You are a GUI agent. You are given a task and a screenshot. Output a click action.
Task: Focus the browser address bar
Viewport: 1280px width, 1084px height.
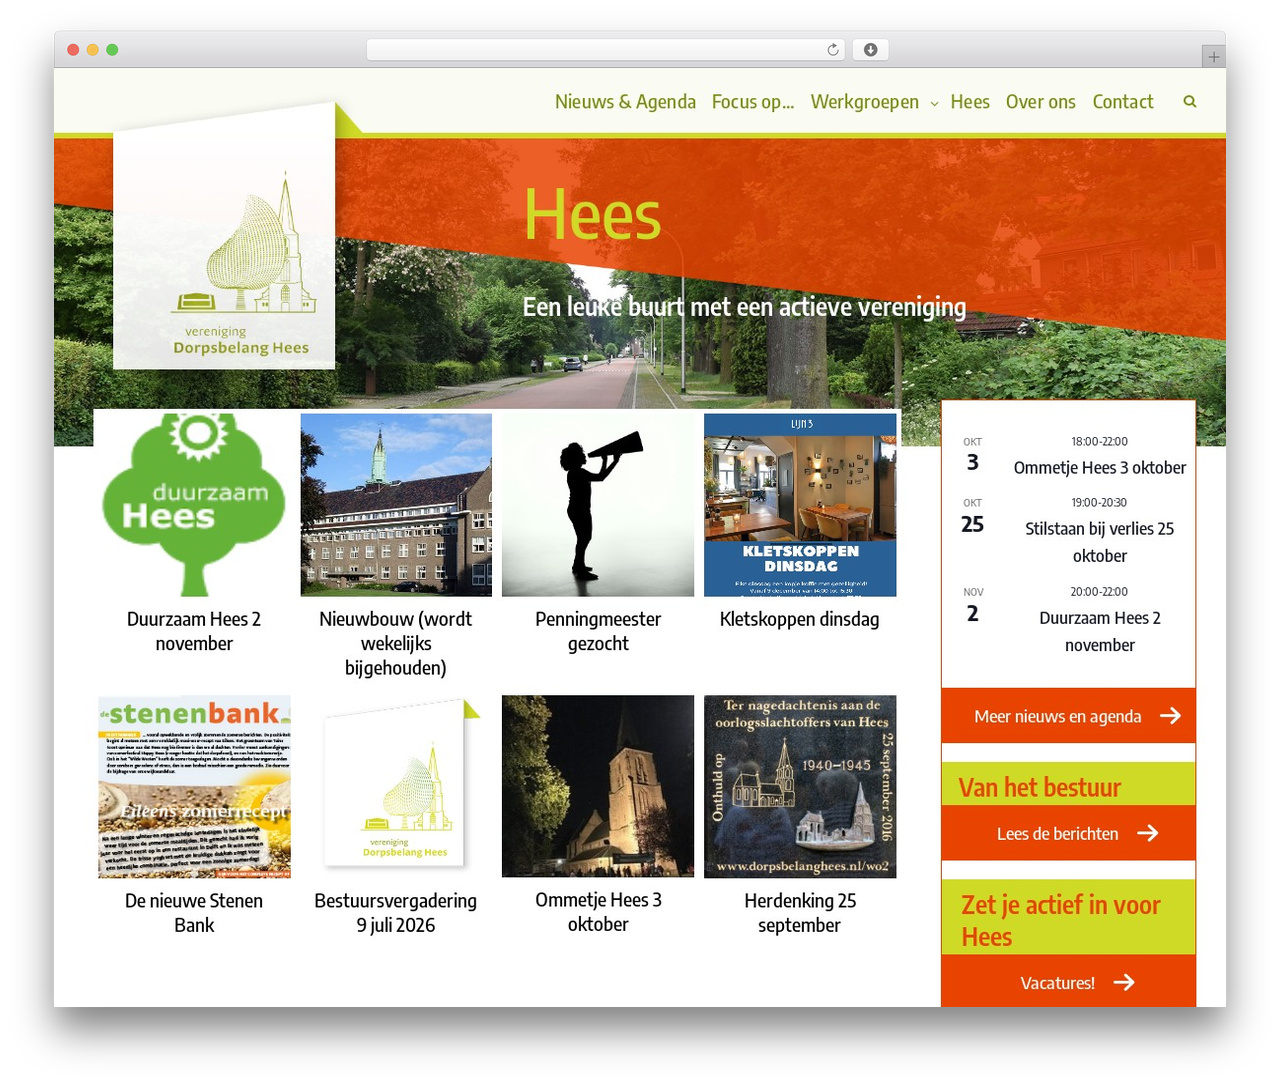coord(606,50)
